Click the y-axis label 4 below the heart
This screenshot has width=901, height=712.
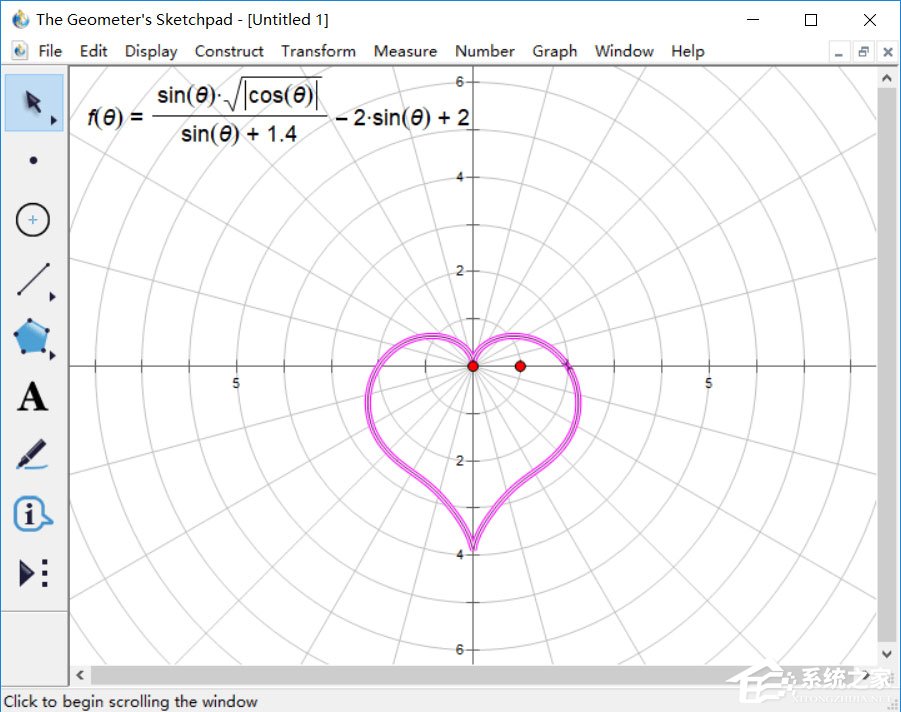tap(460, 555)
